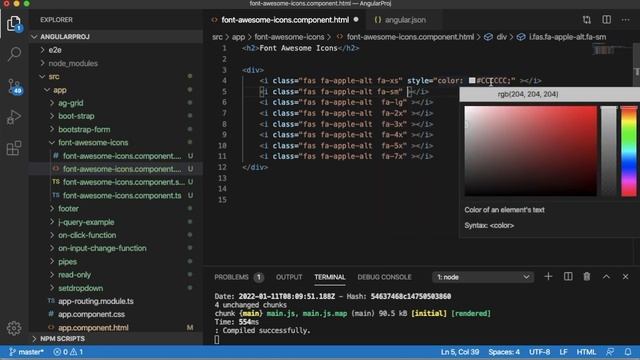Image resolution: width=640 pixels, height=360 pixels.
Task: Pick a shade in saturation color box
Action: pos(530,151)
